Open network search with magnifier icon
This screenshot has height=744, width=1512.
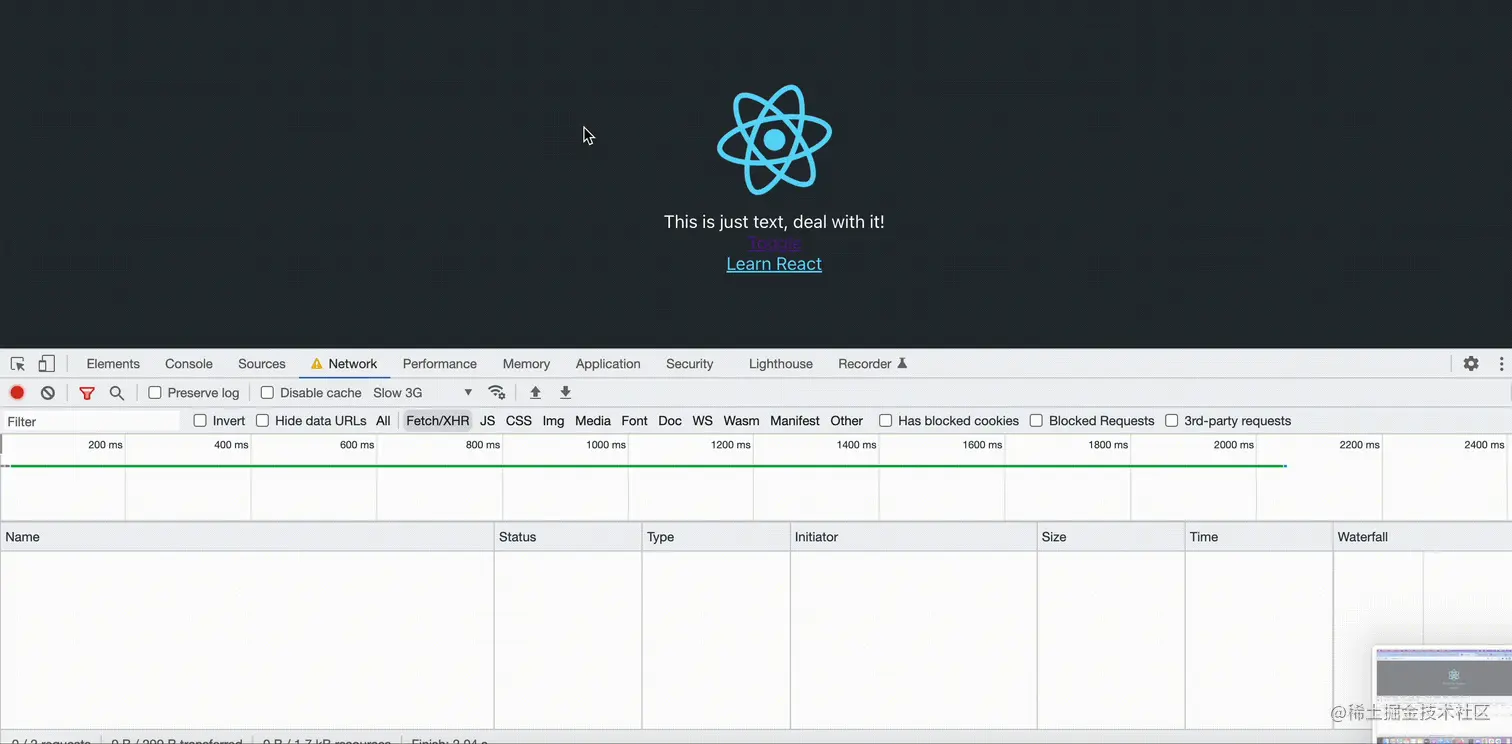(117, 393)
